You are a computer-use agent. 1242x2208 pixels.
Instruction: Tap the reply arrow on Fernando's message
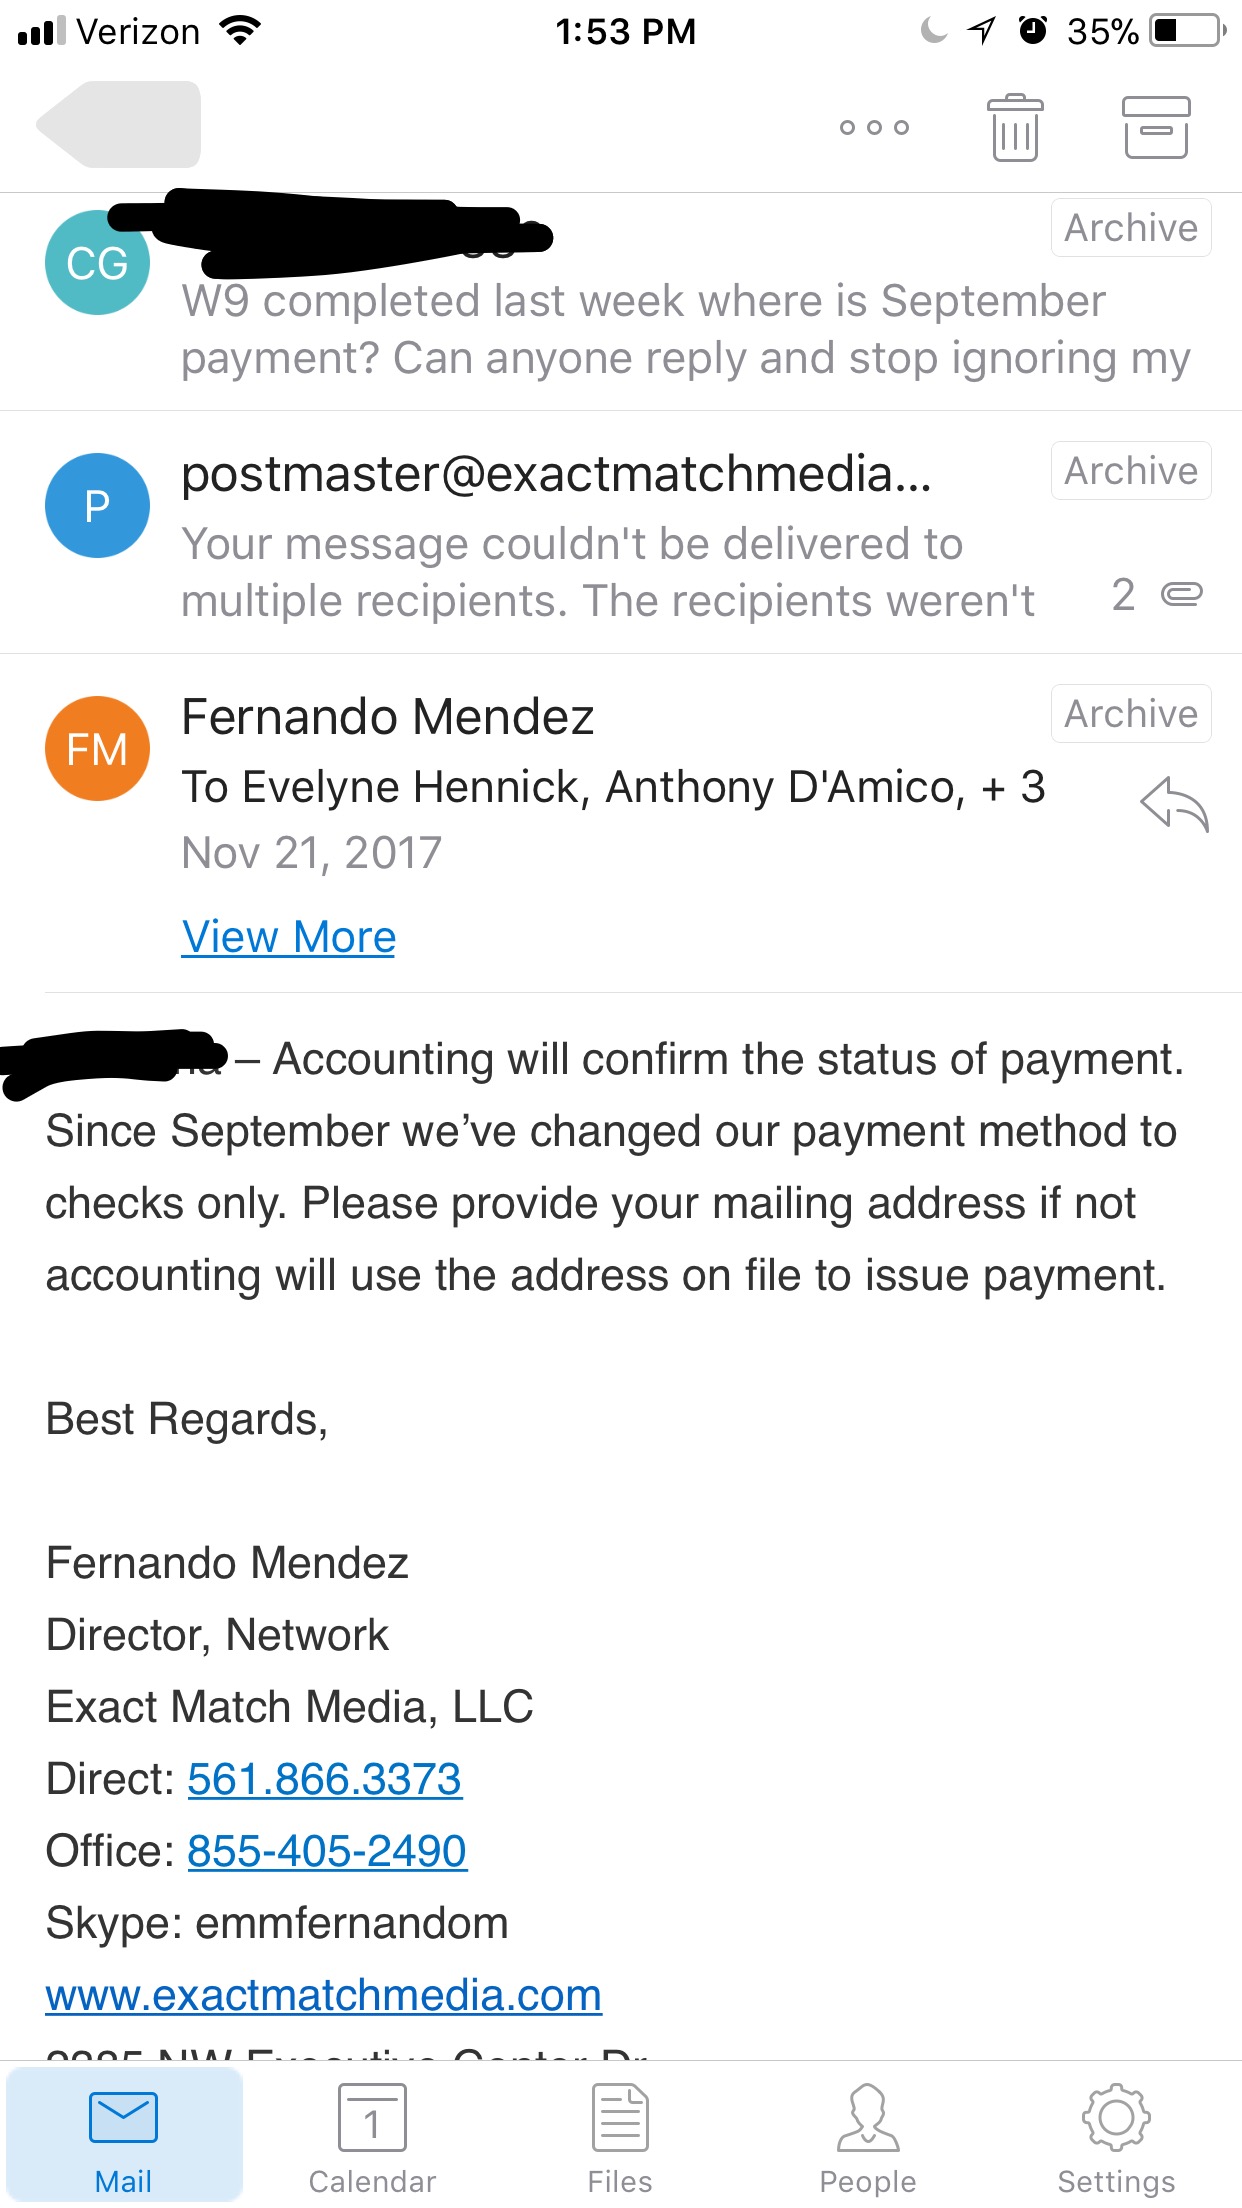click(x=1175, y=804)
